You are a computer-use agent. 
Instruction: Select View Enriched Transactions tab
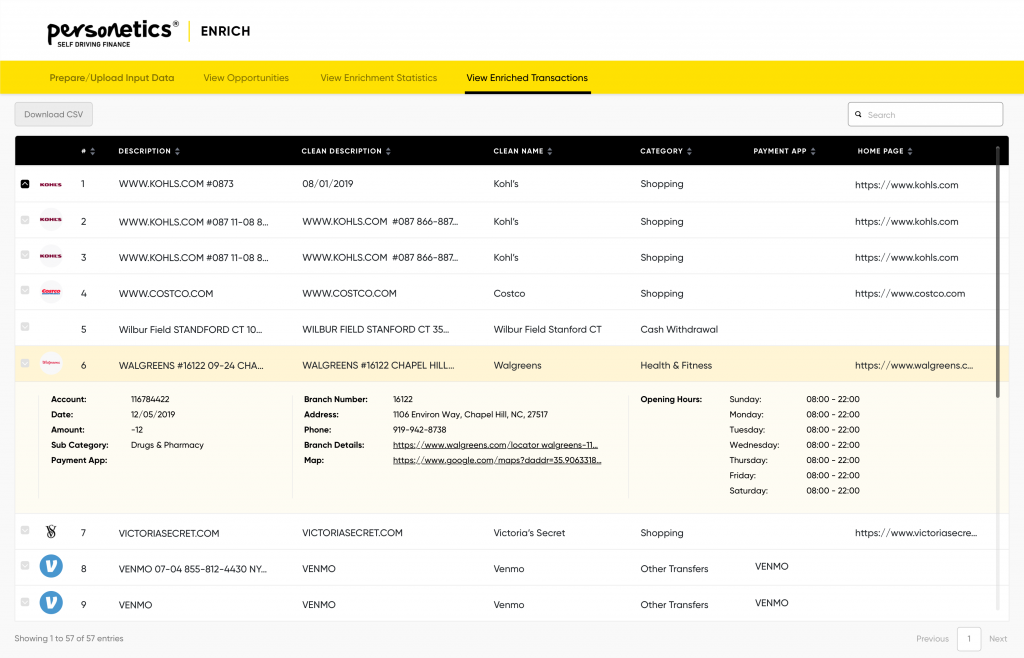[527, 78]
